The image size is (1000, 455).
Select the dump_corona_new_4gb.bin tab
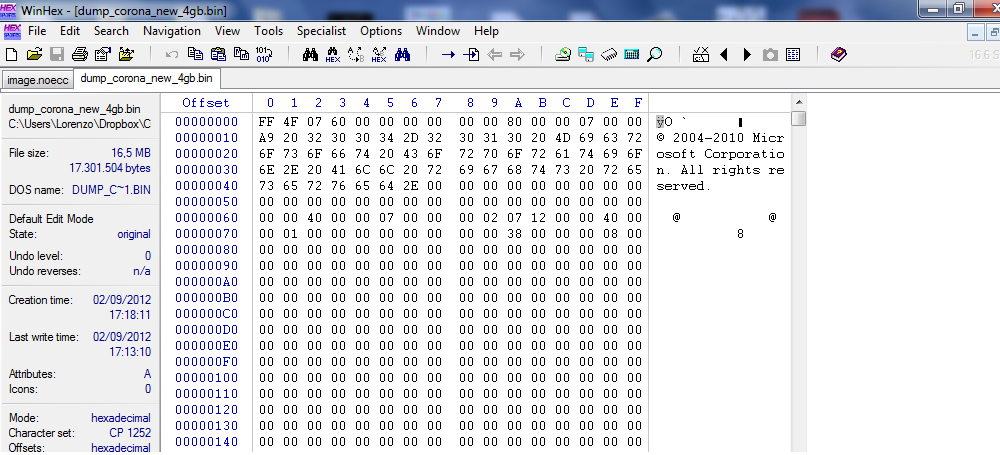pos(146,78)
